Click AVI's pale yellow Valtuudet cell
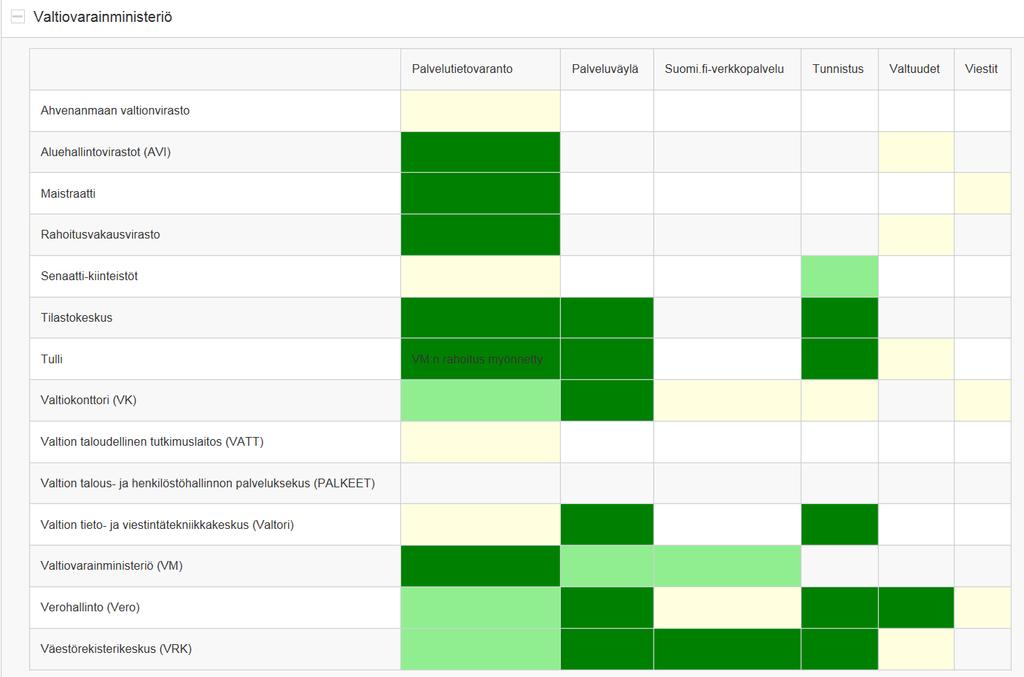1024x677 pixels. click(x=916, y=152)
